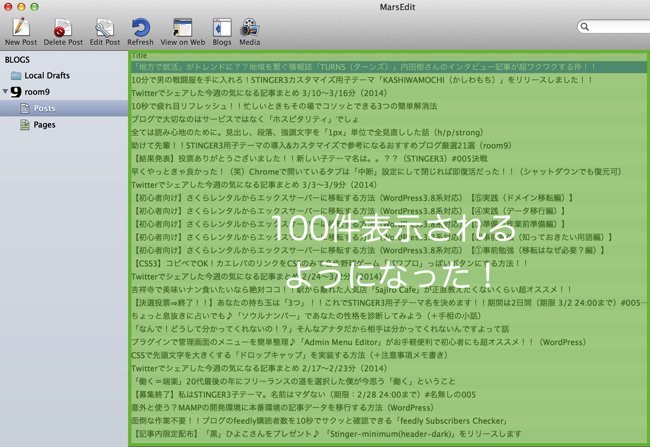
Task: Select post beginning ブログで大切なのは
Action: pyautogui.click(x=388, y=119)
